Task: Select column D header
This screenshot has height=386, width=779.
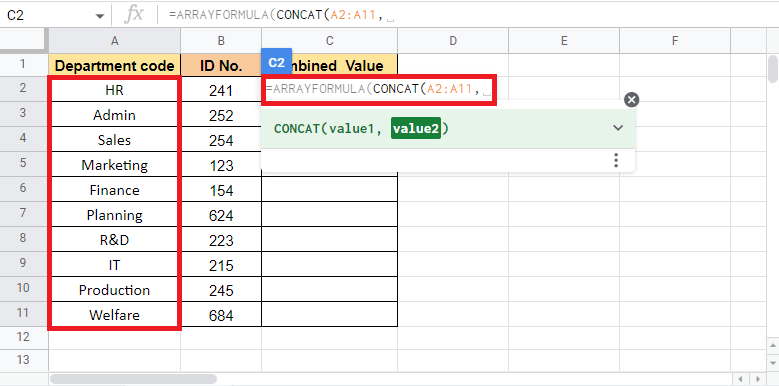Action: click(x=453, y=41)
